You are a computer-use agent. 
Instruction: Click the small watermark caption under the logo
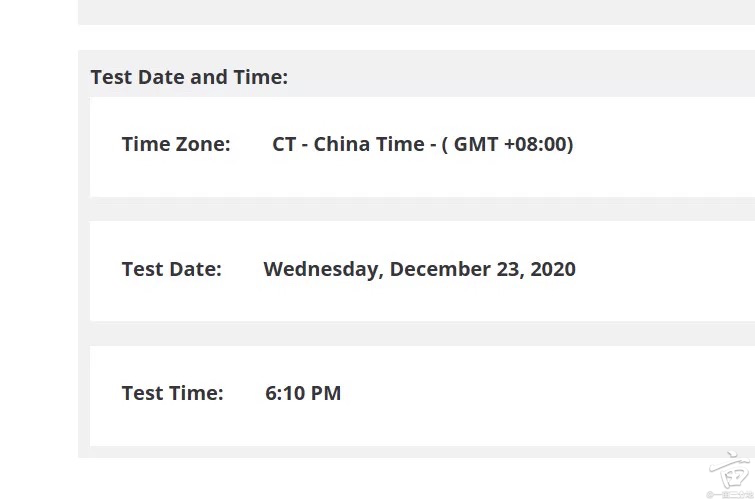point(729,493)
